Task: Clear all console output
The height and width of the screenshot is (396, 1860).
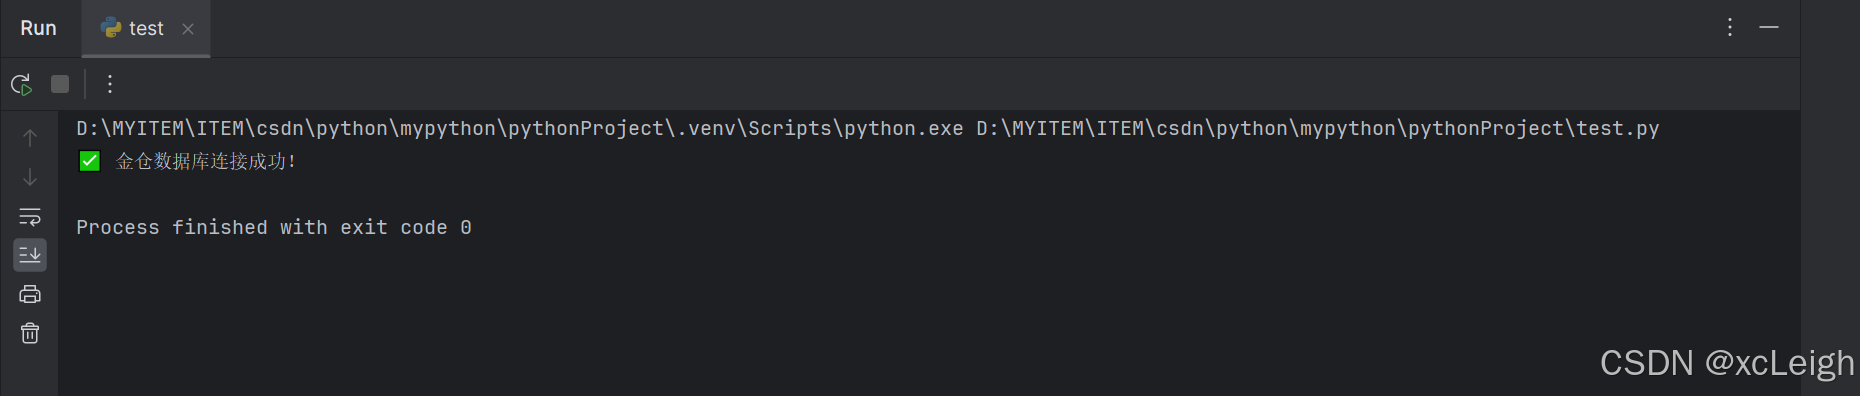Action: click(x=30, y=333)
